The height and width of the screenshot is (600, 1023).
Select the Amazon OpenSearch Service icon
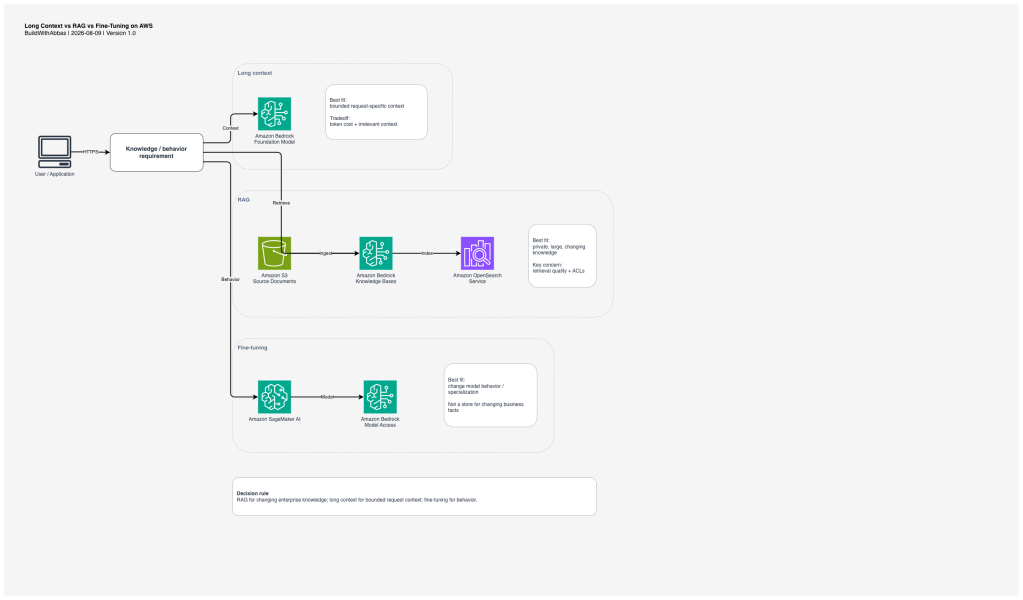click(477, 253)
